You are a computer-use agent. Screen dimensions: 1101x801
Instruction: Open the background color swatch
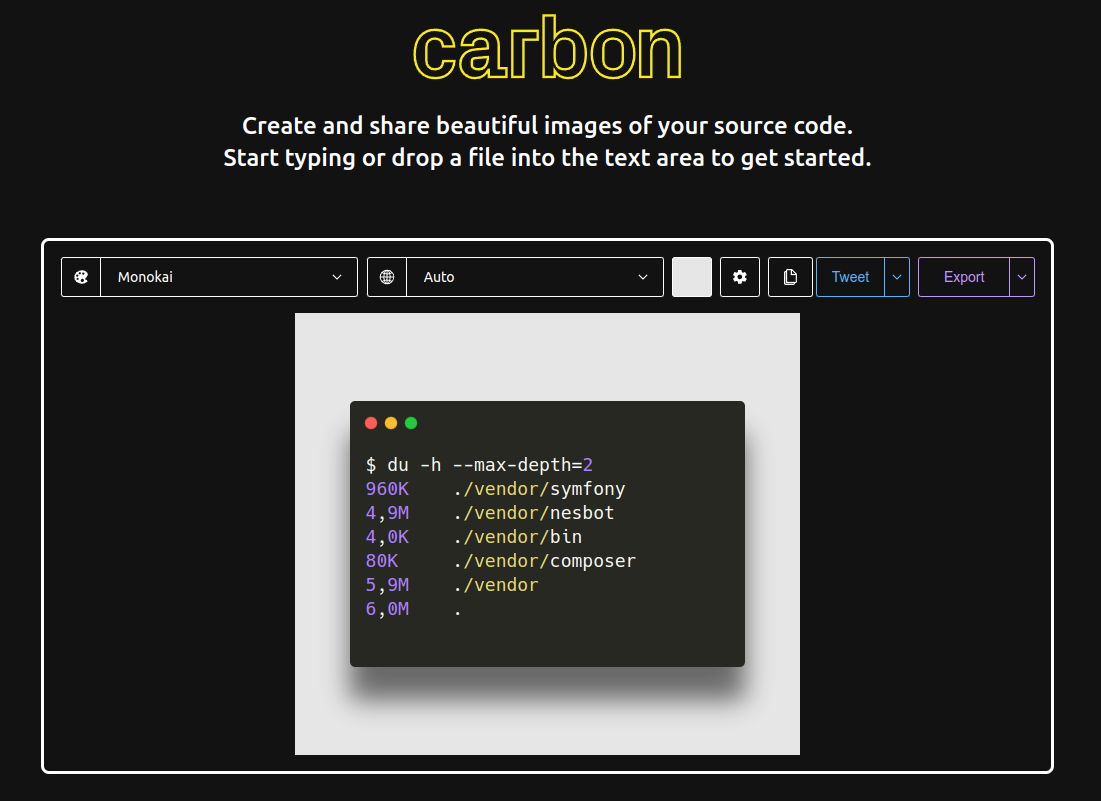coord(692,277)
